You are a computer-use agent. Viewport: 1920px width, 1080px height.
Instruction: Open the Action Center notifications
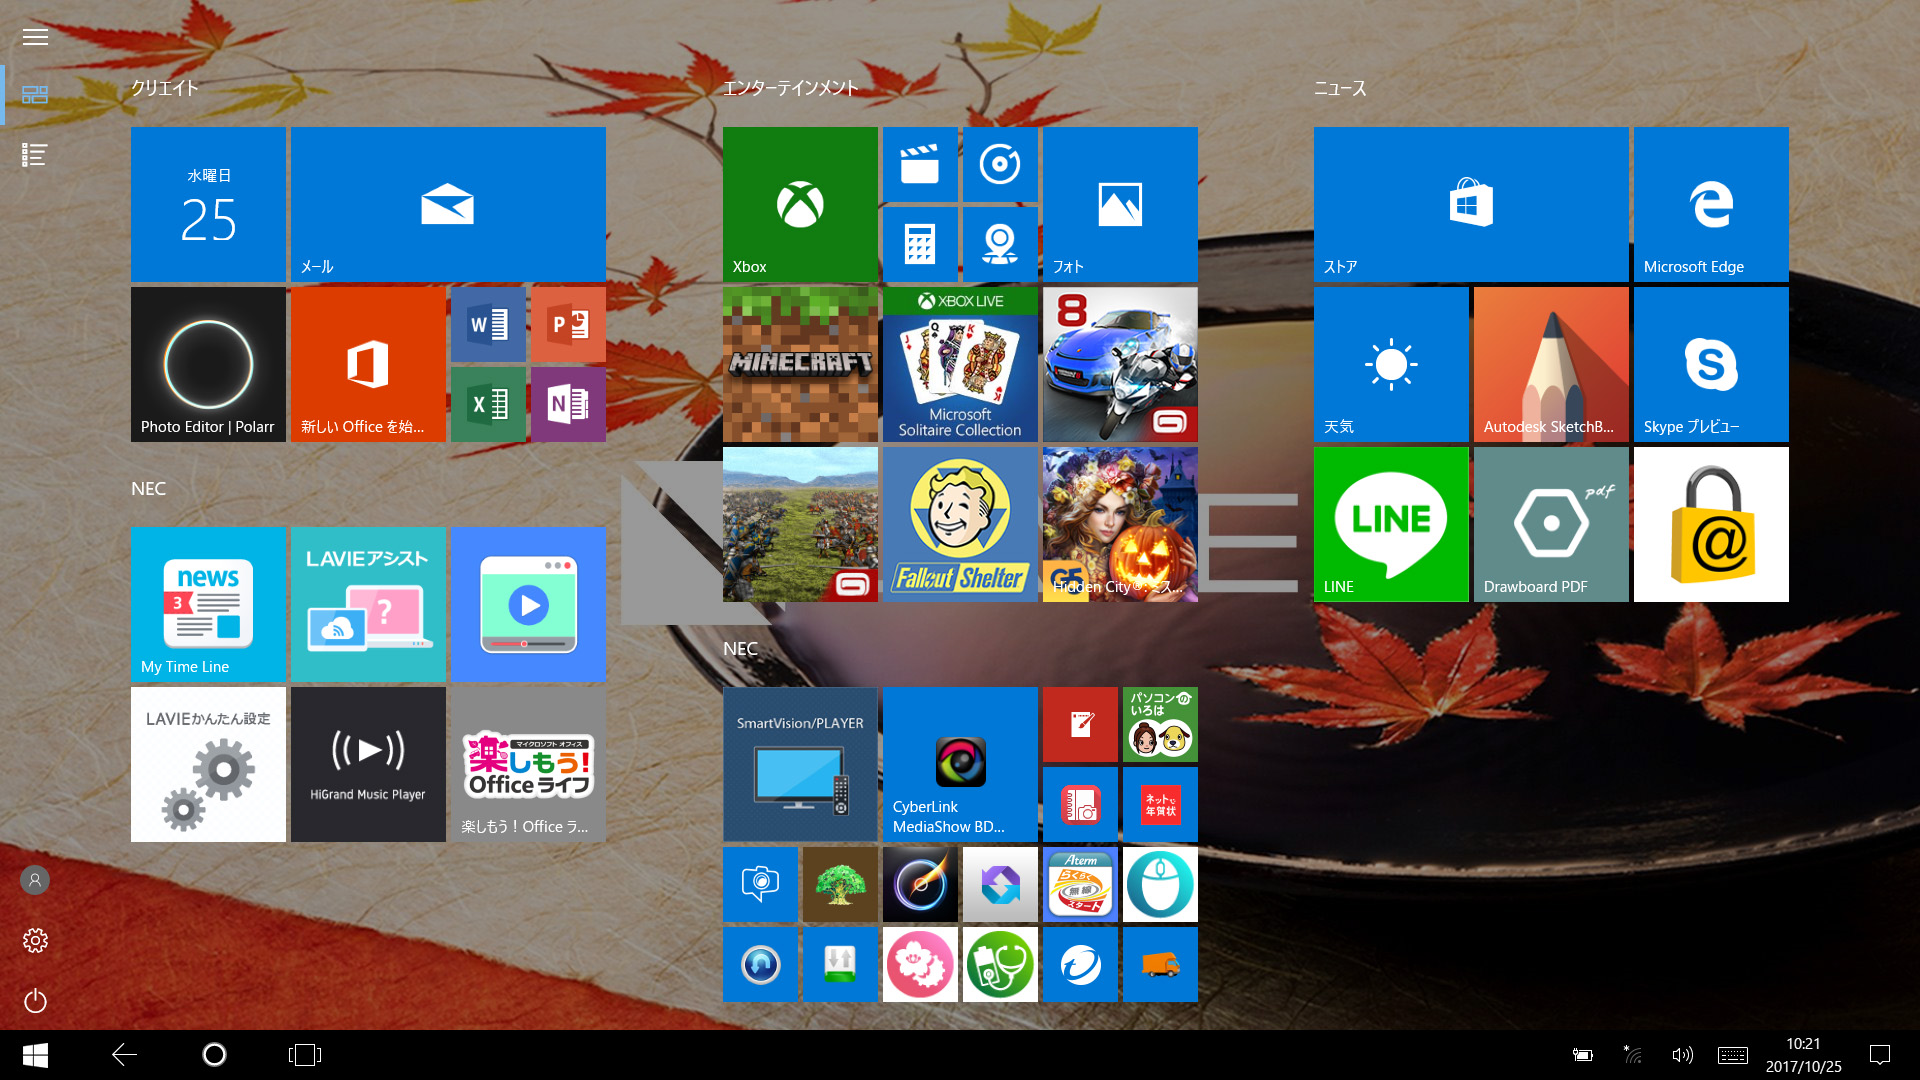[1880, 1055]
